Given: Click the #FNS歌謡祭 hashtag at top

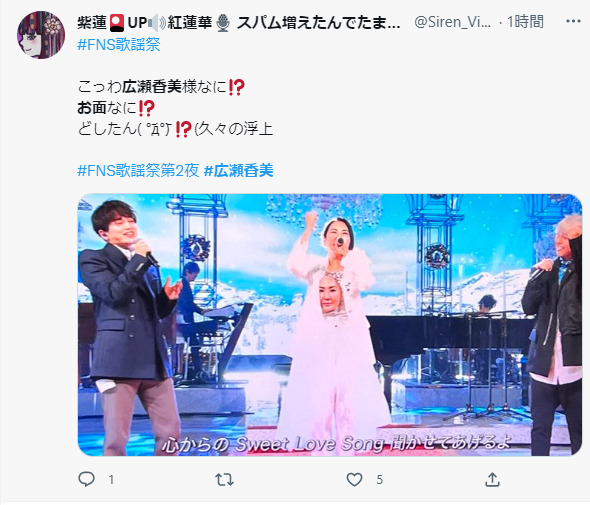Looking at the screenshot, I should pyautogui.click(x=119, y=44).
